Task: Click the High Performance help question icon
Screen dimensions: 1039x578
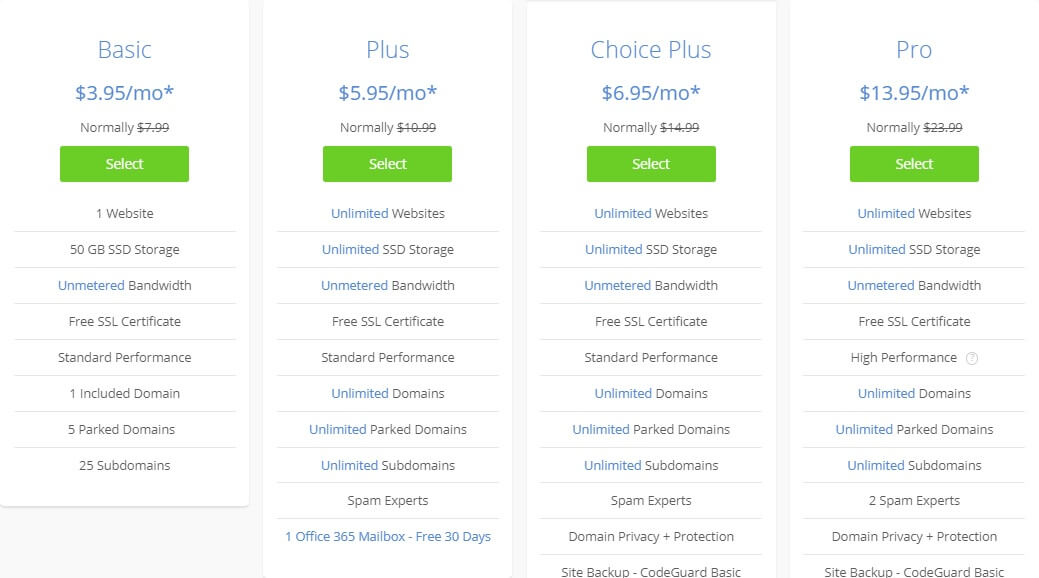Action: tap(971, 358)
